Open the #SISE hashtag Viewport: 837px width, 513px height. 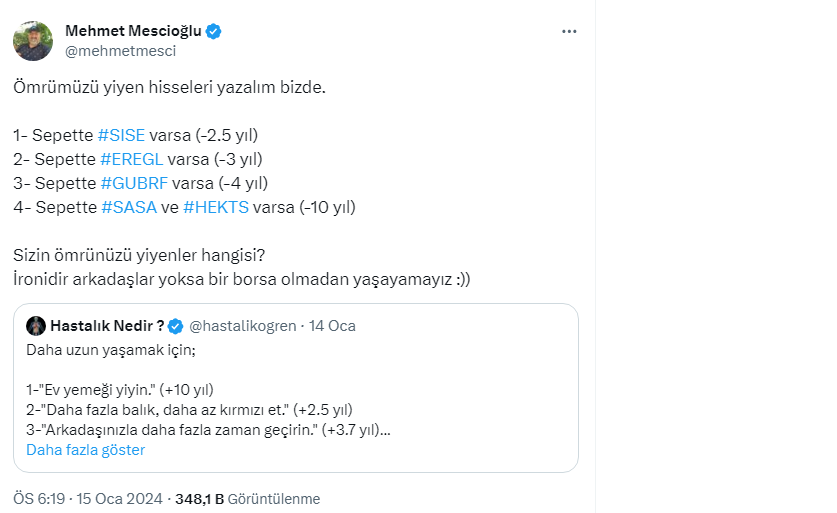(x=122, y=134)
